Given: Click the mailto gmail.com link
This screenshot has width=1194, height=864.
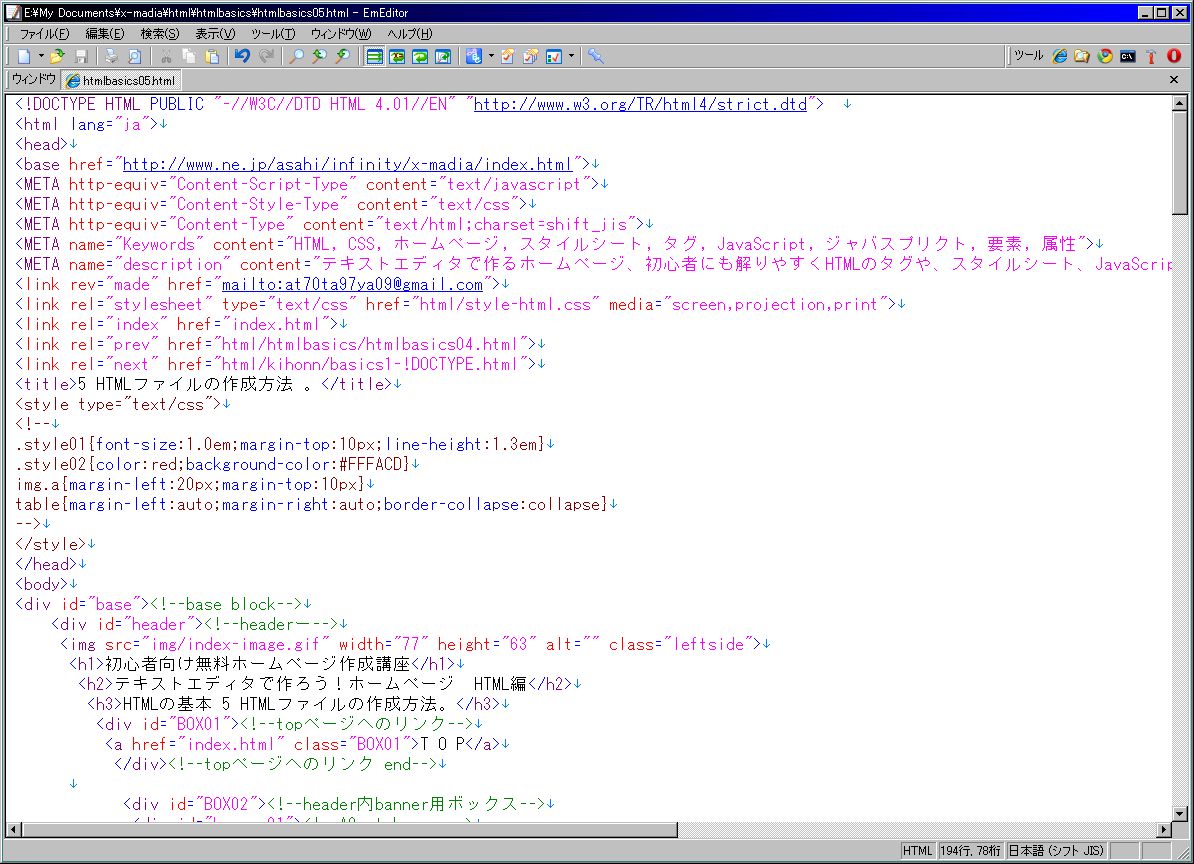Looking at the screenshot, I should [x=352, y=285].
